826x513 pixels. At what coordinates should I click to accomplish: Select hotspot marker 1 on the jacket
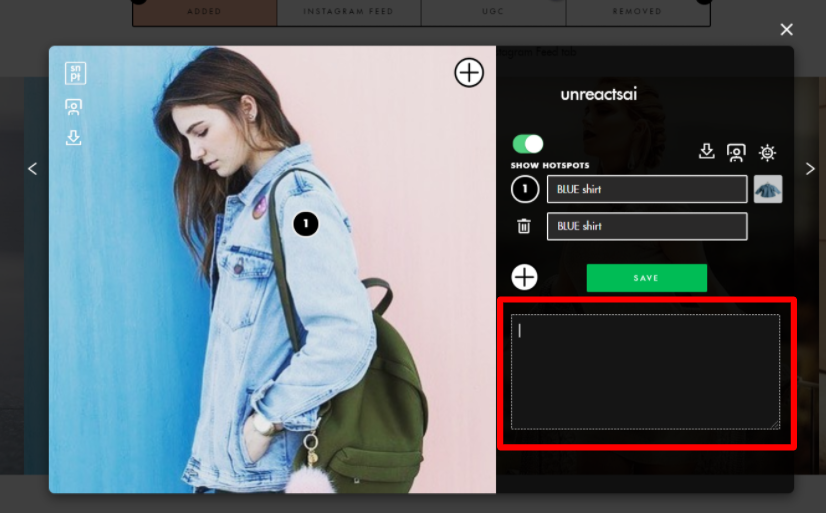[306, 224]
